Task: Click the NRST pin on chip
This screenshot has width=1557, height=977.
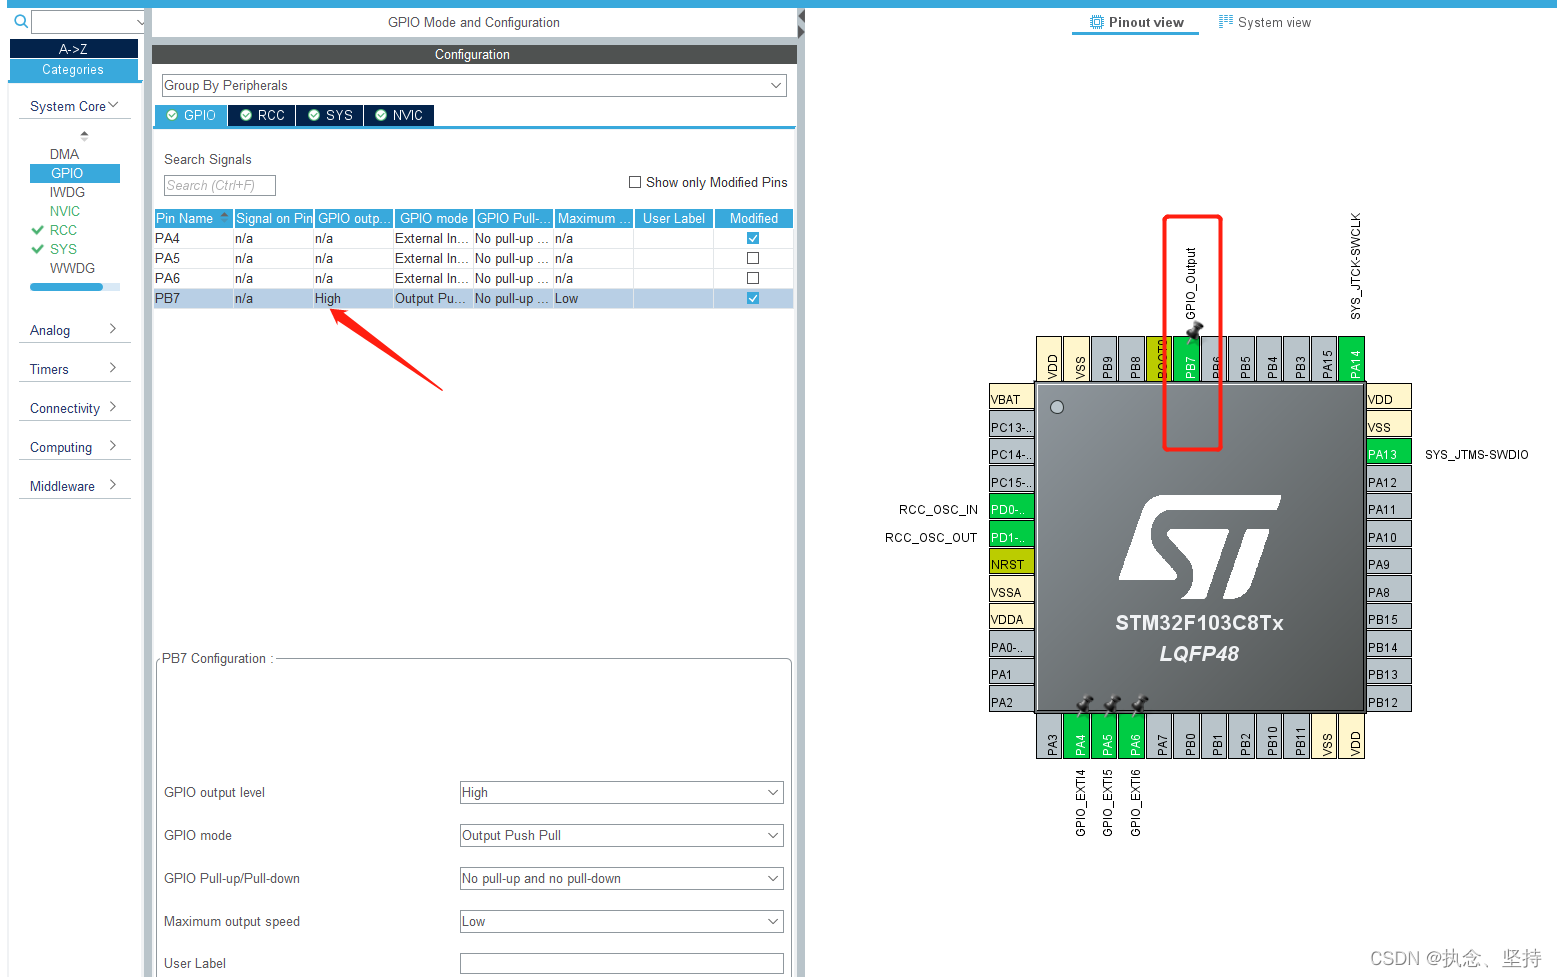Action: (1011, 562)
